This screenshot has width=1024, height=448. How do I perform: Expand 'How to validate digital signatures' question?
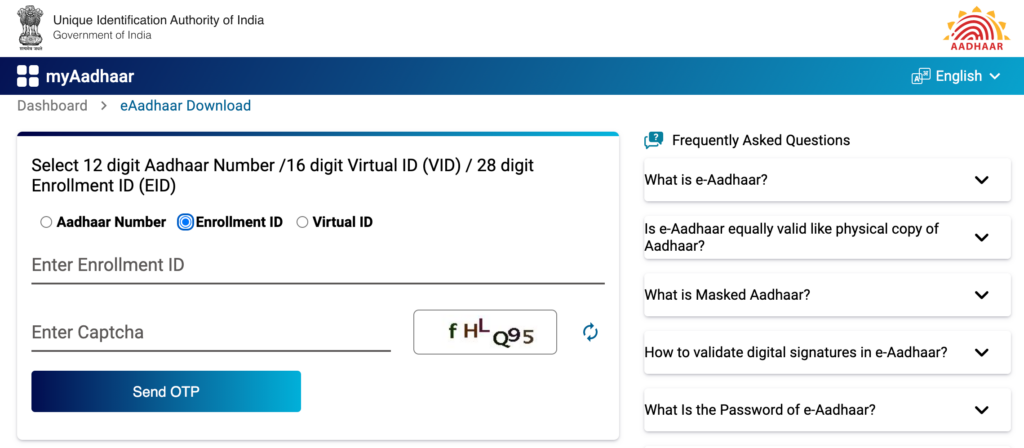pyautogui.click(x=981, y=352)
